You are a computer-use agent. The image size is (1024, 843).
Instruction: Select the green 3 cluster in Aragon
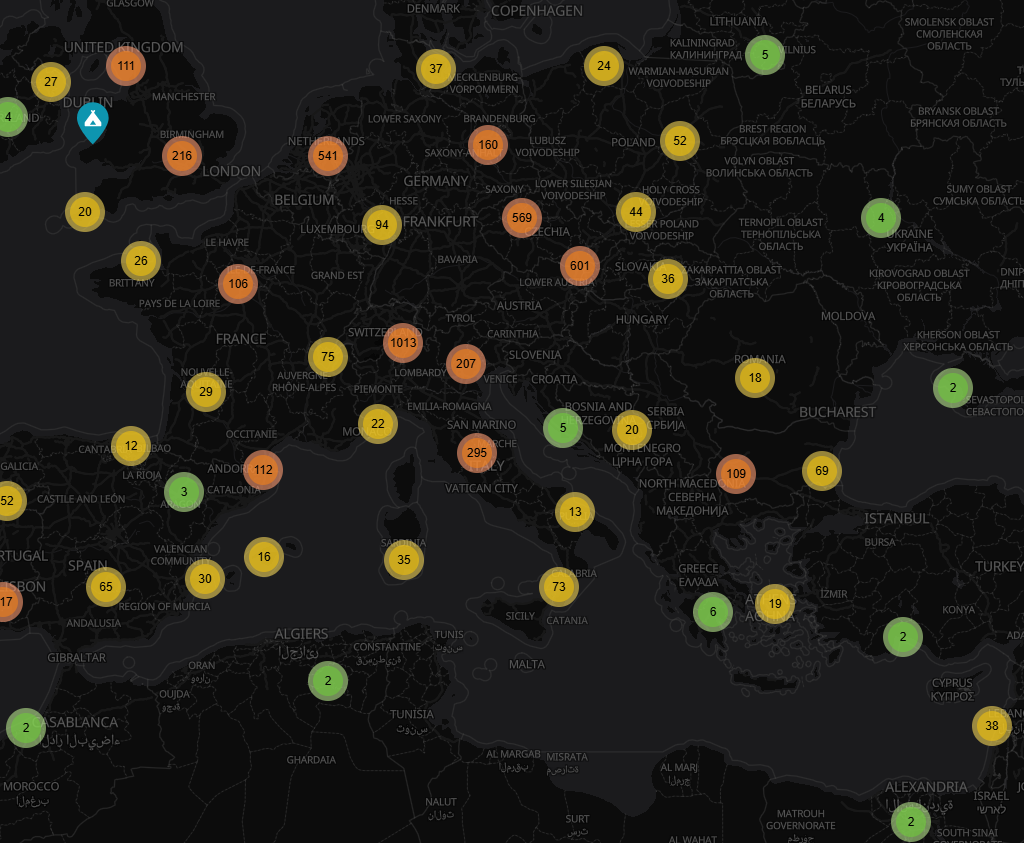click(184, 492)
